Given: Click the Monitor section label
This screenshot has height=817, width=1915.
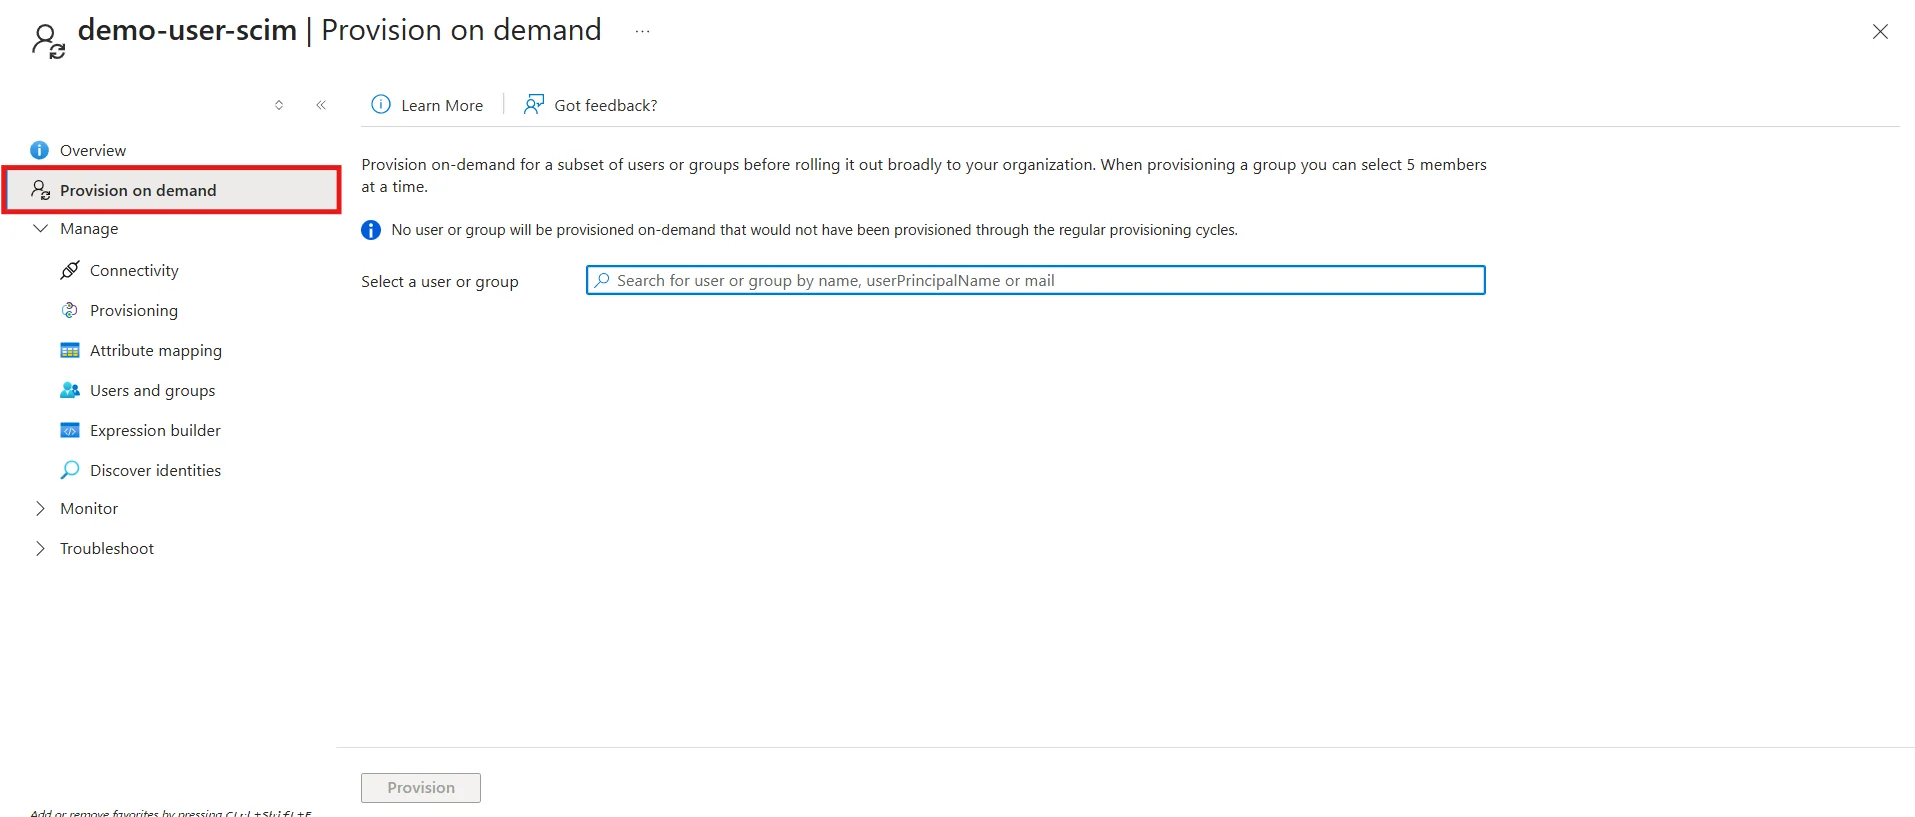Looking at the screenshot, I should (x=89, y=508).
